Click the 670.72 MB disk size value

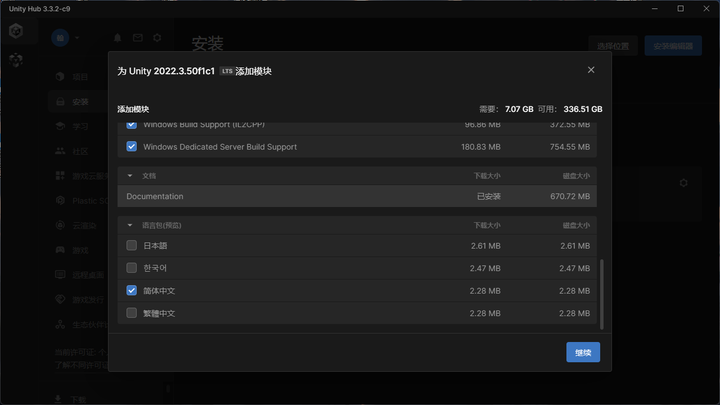click(x=570, y=196)
